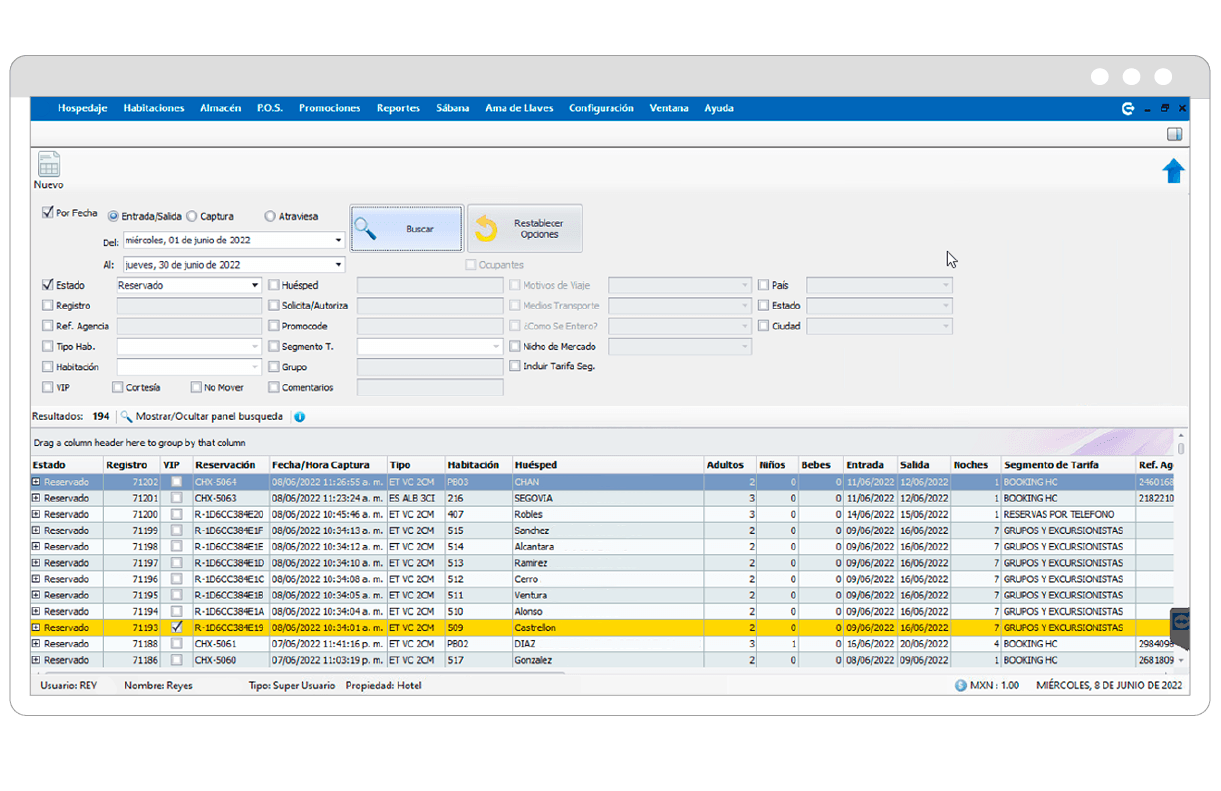The width and height of the screenshot is (1221, 791).
Task: Enable the Promocode checkbox
Action: click(x=274, y=326)
